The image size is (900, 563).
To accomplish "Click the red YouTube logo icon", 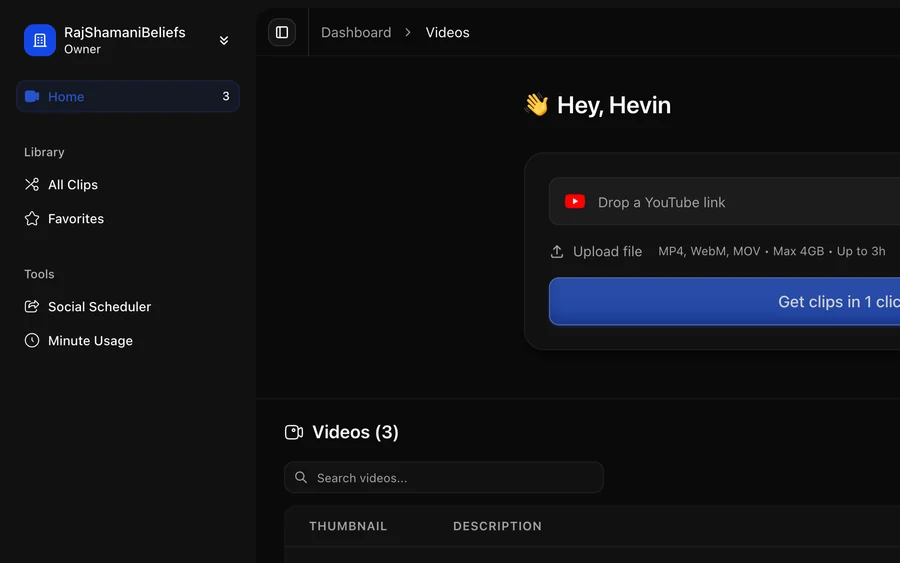I will (x=575, y=201).
